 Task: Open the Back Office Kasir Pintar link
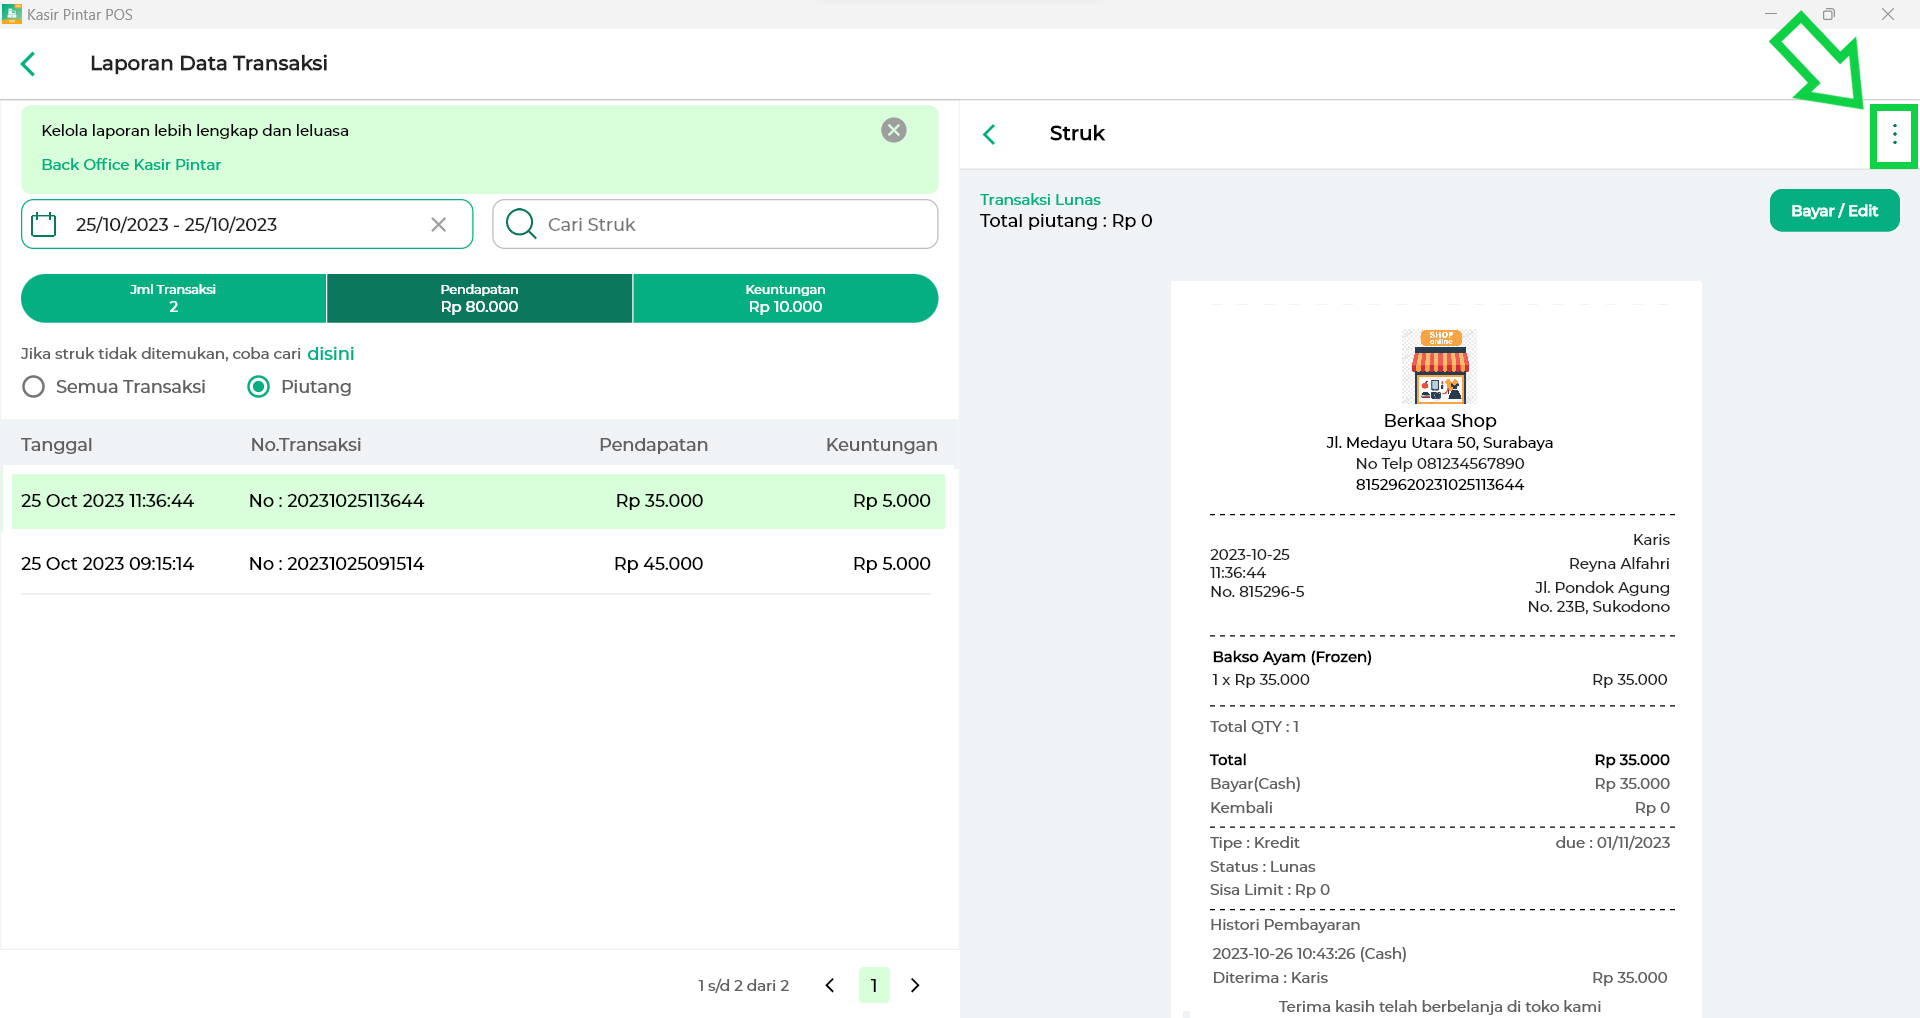[x=131, y=165]
